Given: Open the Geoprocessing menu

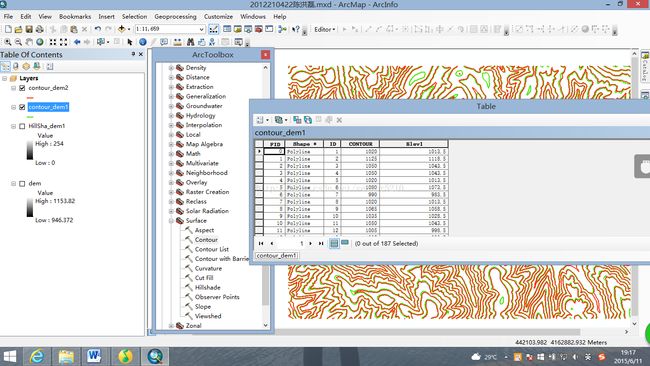Looking at the screenshot, I should (175, 17).
